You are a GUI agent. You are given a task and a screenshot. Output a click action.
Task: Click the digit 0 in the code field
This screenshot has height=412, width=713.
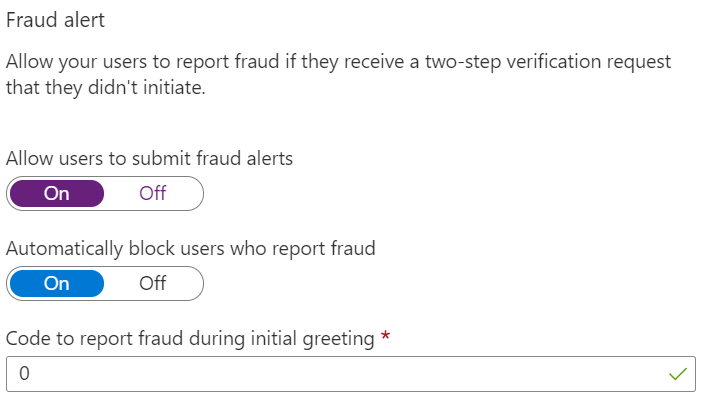tap(25, 374)
